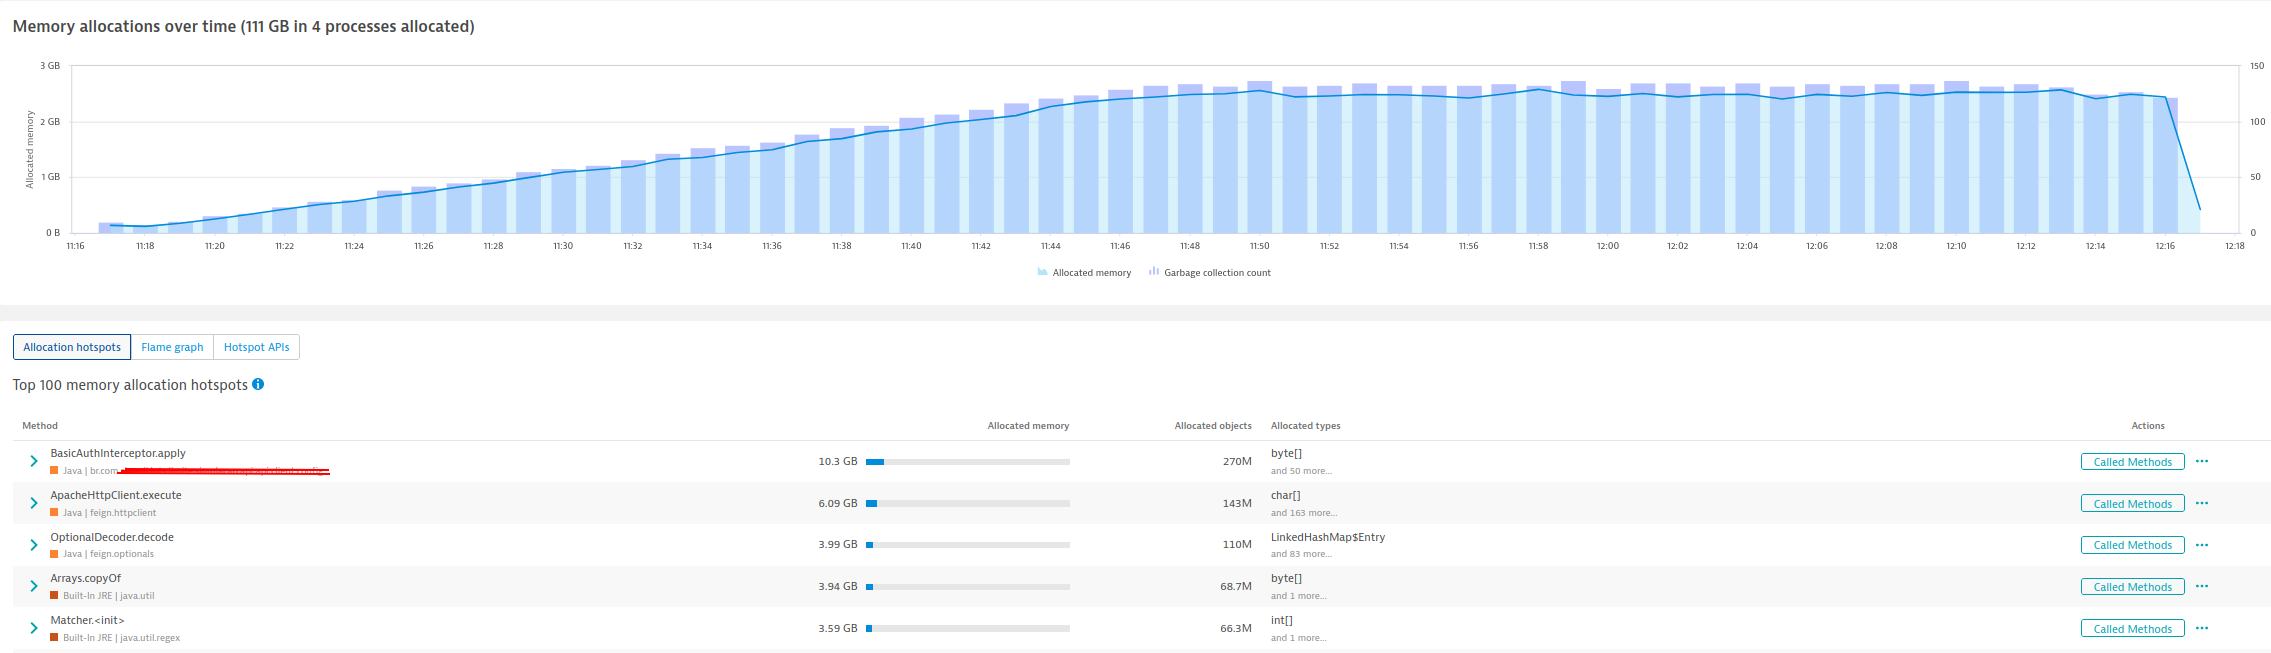The width and height of the screenshot is (2271, 653).
Task: Open the ellipsis menu for OptionalDecoder.decode
Action: coord(2201,545)
